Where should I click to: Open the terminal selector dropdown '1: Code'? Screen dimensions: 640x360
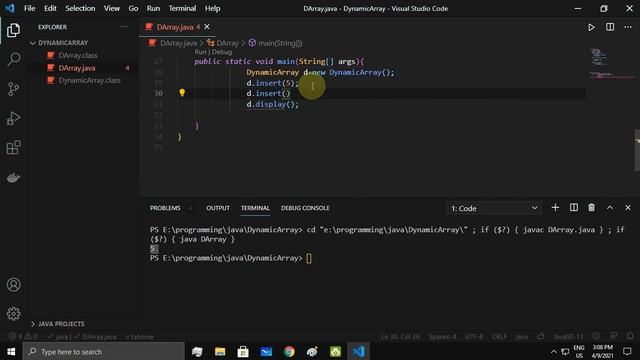(494, 208)
